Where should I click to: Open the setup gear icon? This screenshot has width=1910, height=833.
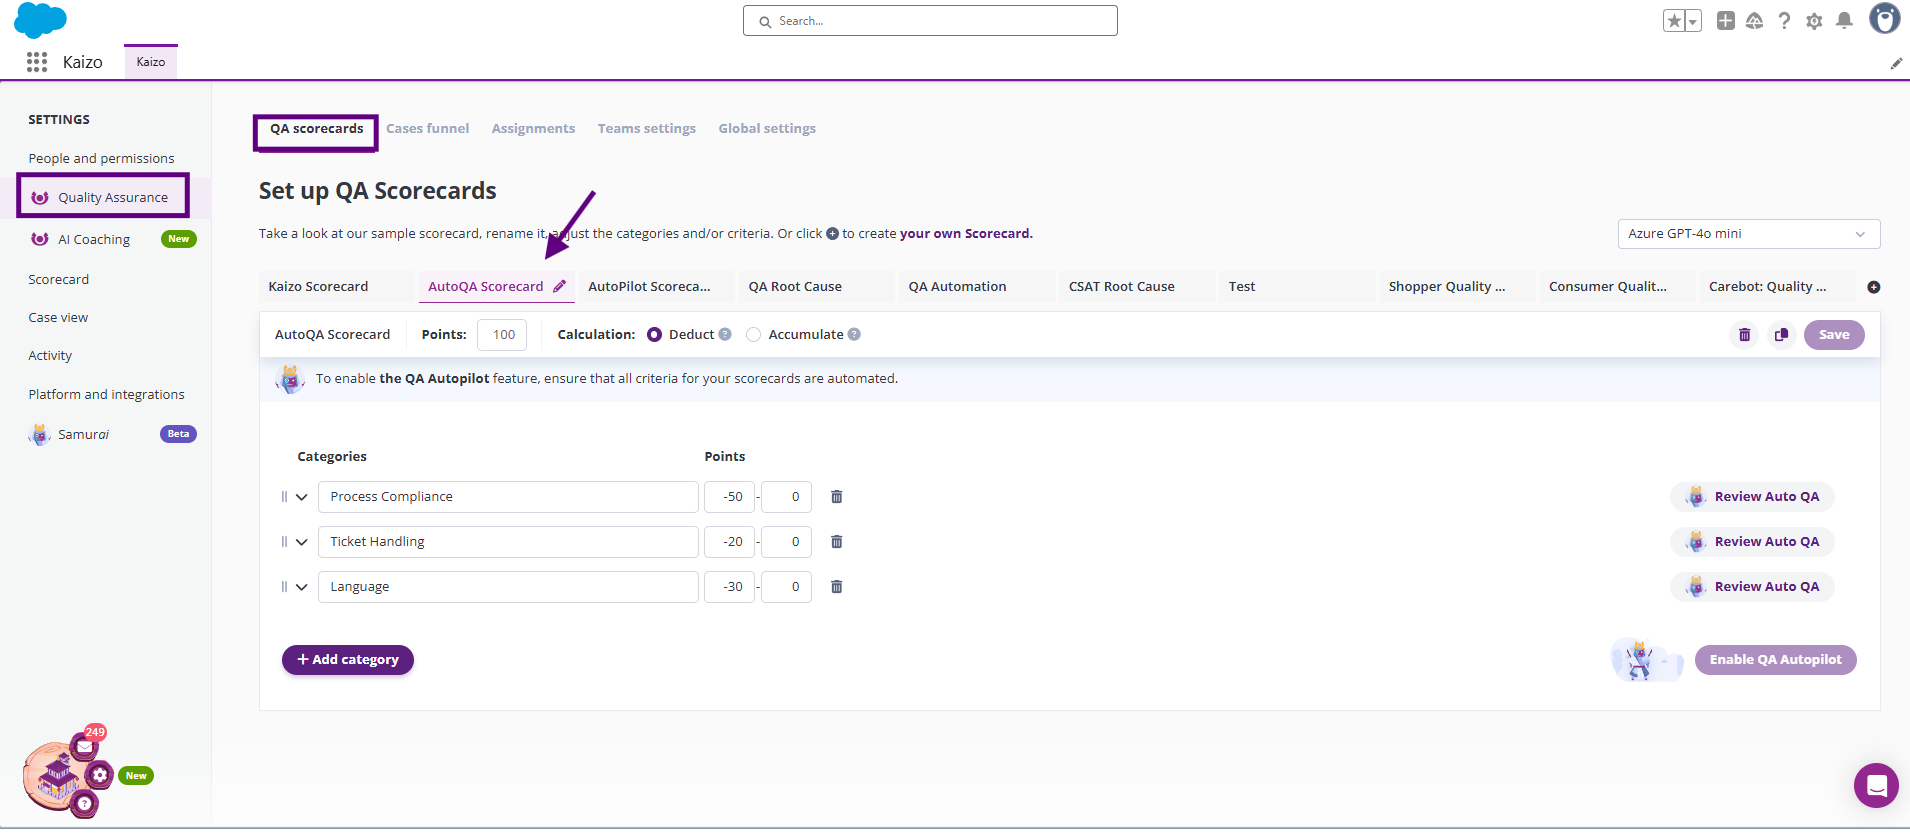[x=1814, y=21]
